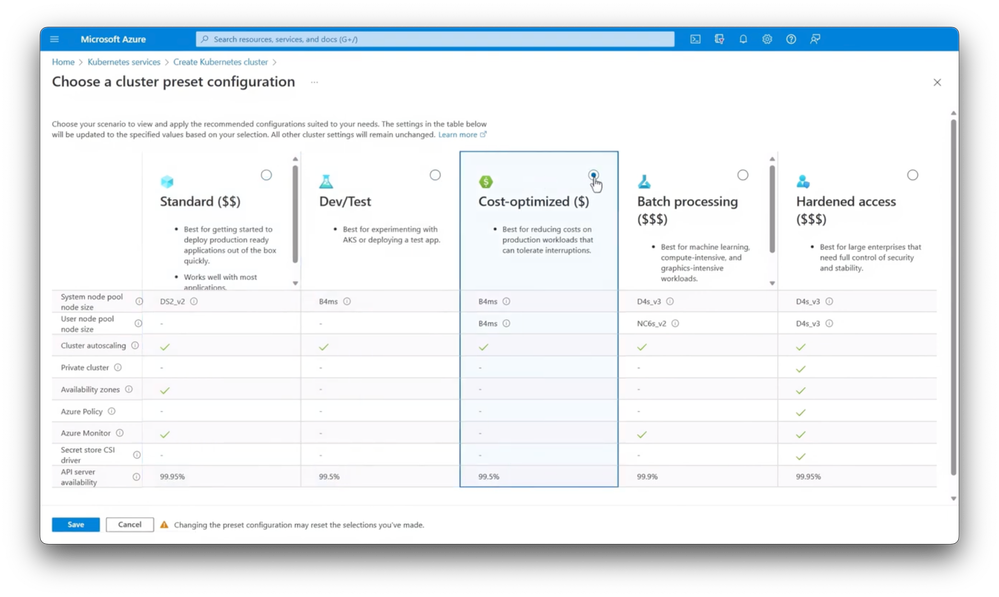Open the Directories and subscriptions filter icon
This screenshot has width=999, height=597.
point(719,39)
